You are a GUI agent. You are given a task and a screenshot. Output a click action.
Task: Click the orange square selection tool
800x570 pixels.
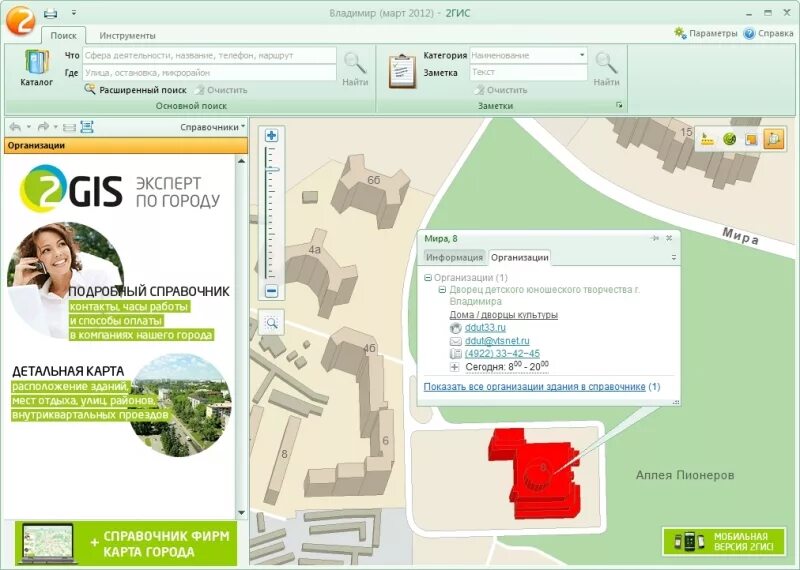click(x=751, y=139)
